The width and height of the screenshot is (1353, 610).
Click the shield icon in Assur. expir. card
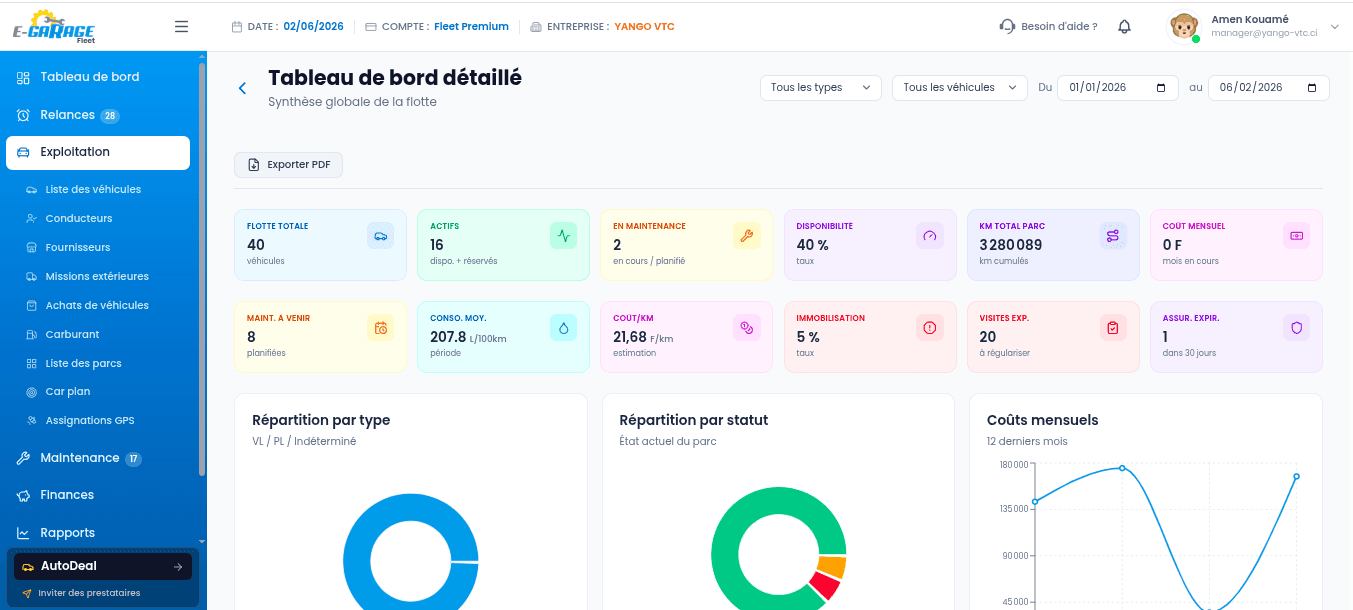click(x=1296, y=328)
